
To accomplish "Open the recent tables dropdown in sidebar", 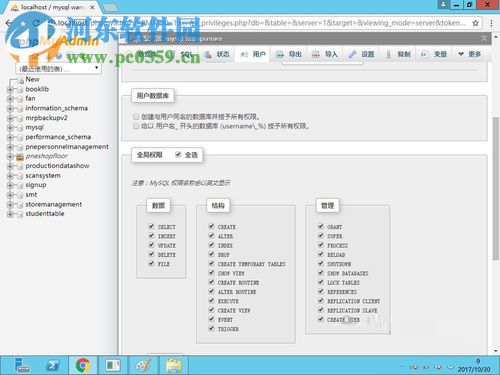I will (58, 69).
